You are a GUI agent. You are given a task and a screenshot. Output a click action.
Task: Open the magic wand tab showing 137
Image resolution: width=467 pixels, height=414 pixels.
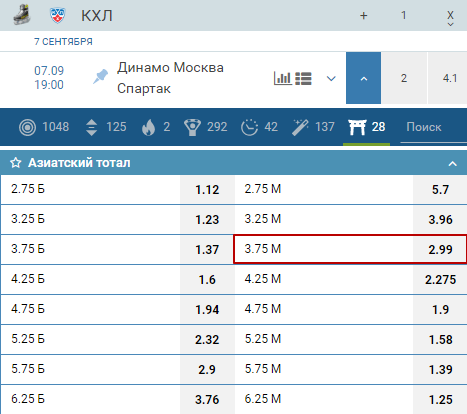click(x=313, y=127)
